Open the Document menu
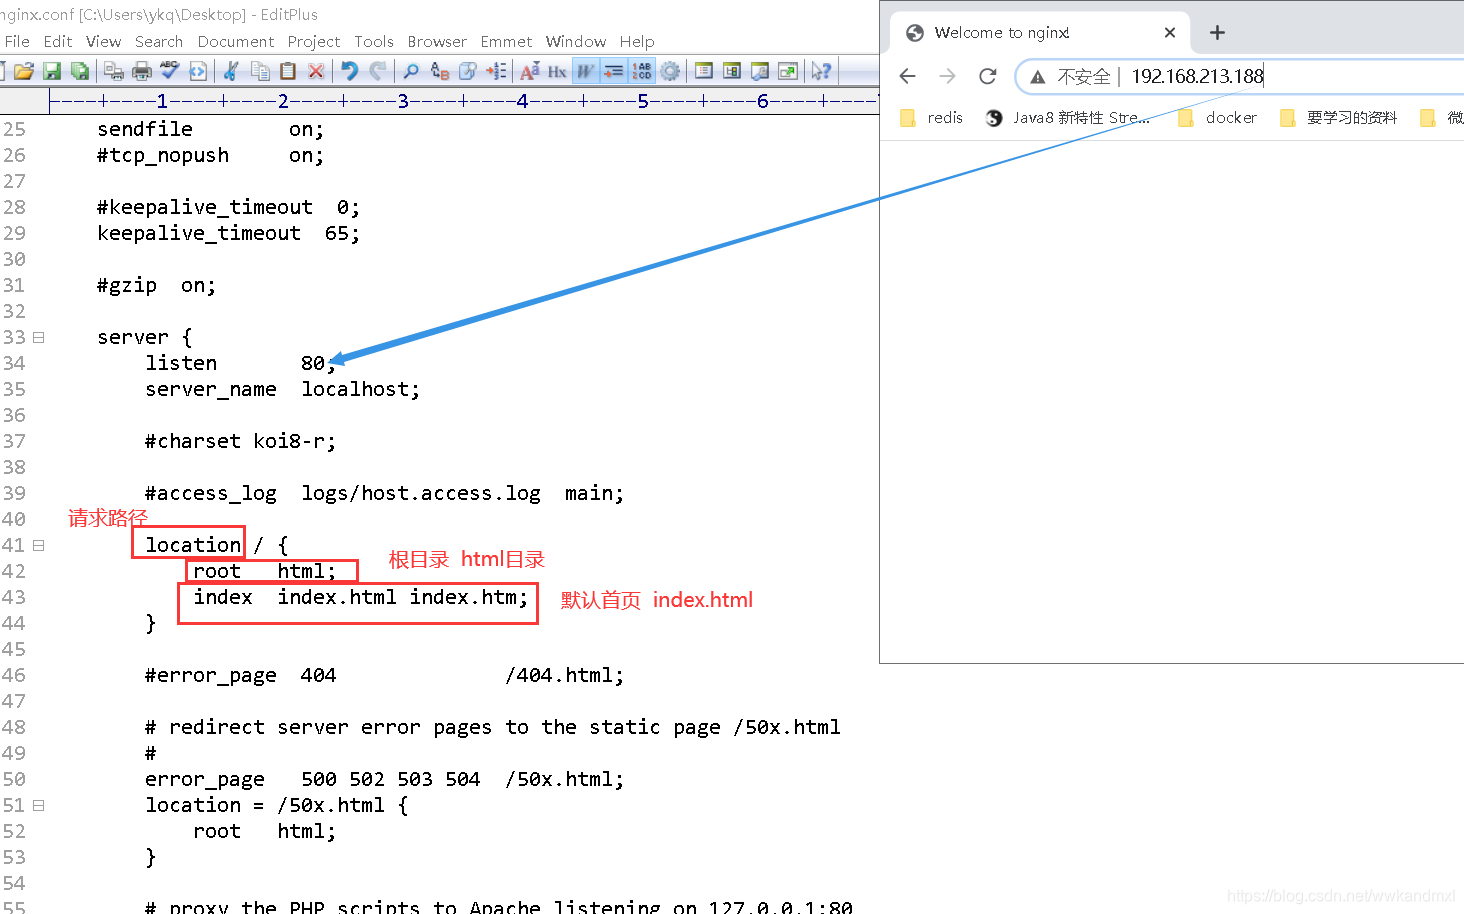Screen dimensions: 1464x914 [236, 41]
